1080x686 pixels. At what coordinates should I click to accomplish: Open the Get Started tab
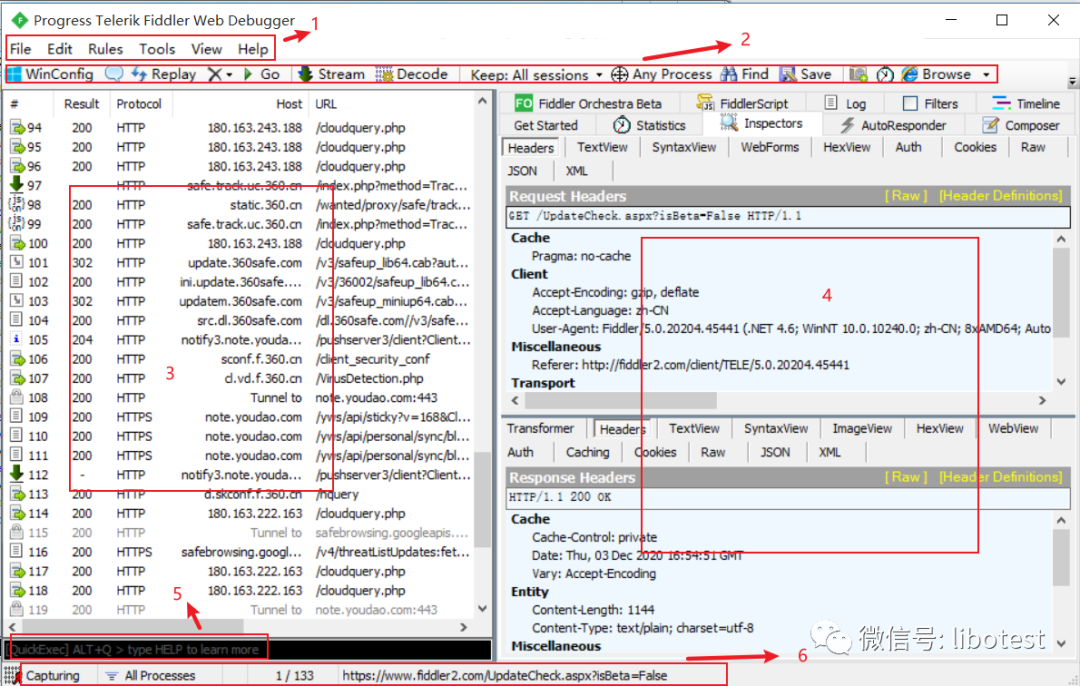tap(546, 125)
